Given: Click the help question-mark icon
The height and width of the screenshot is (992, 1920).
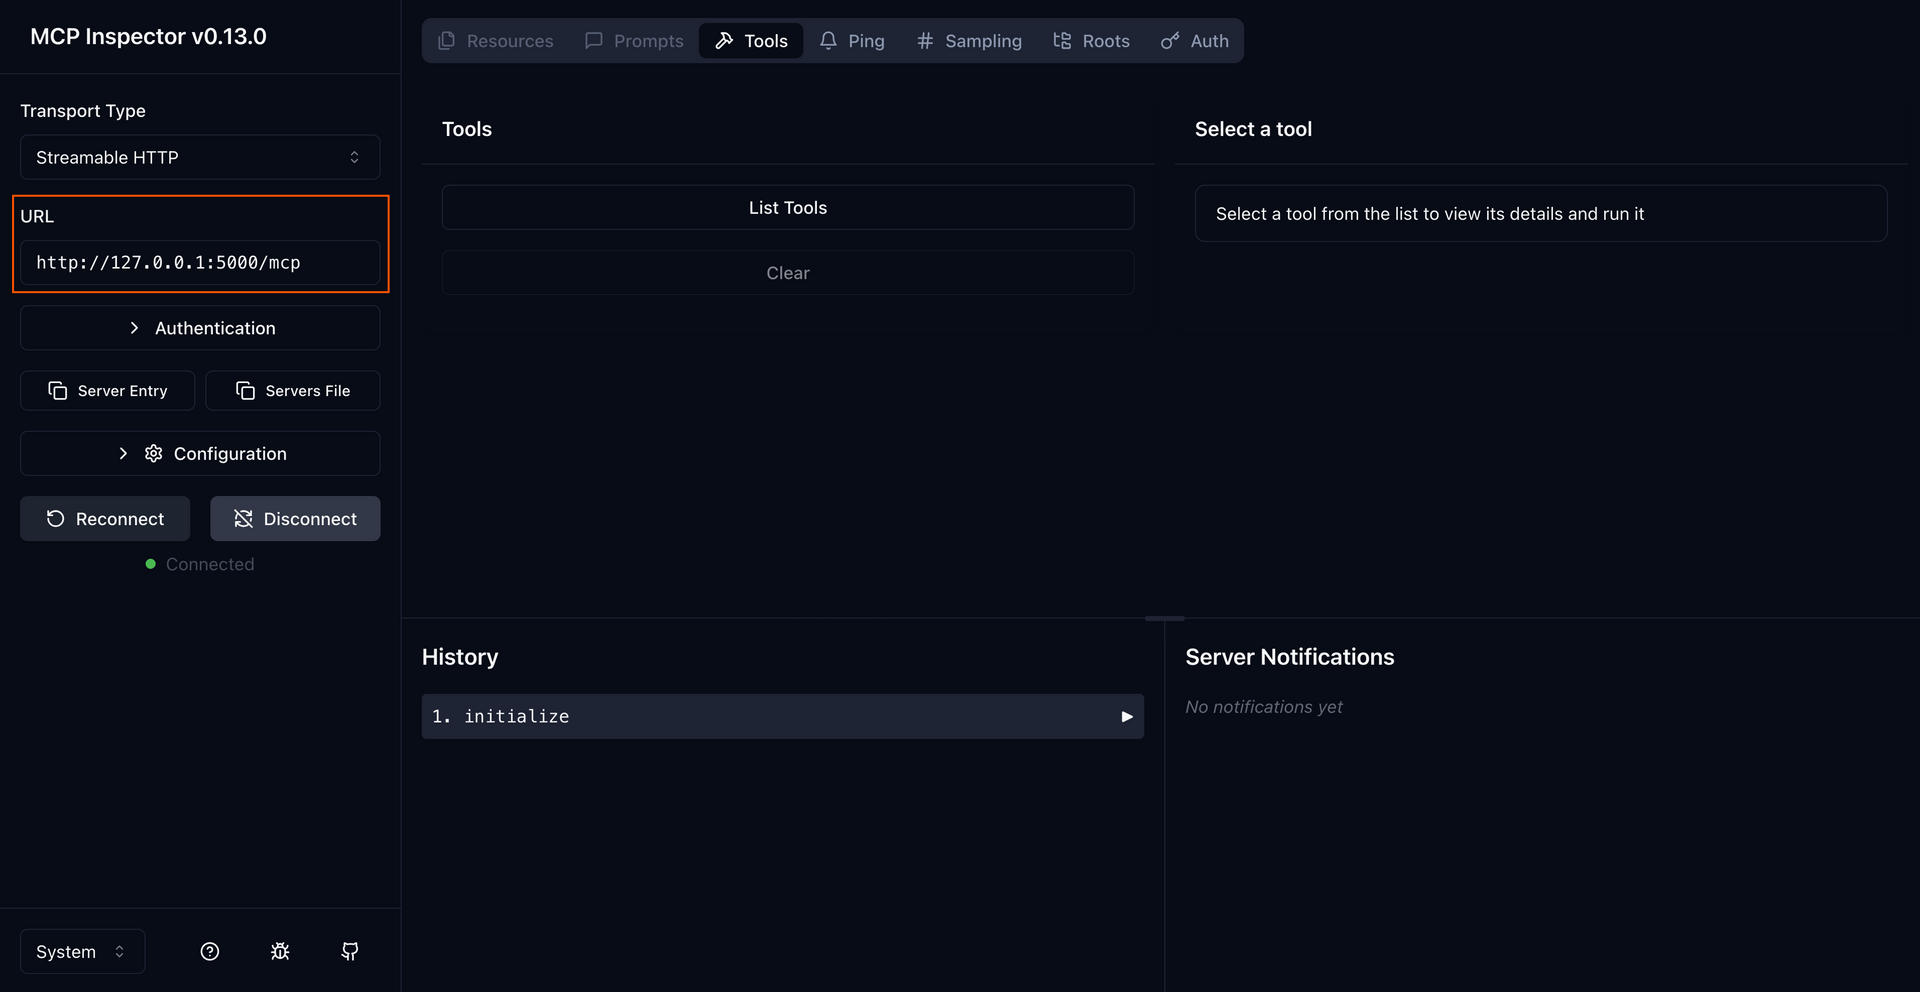Looking at the screenshot, I should point(210,951).
